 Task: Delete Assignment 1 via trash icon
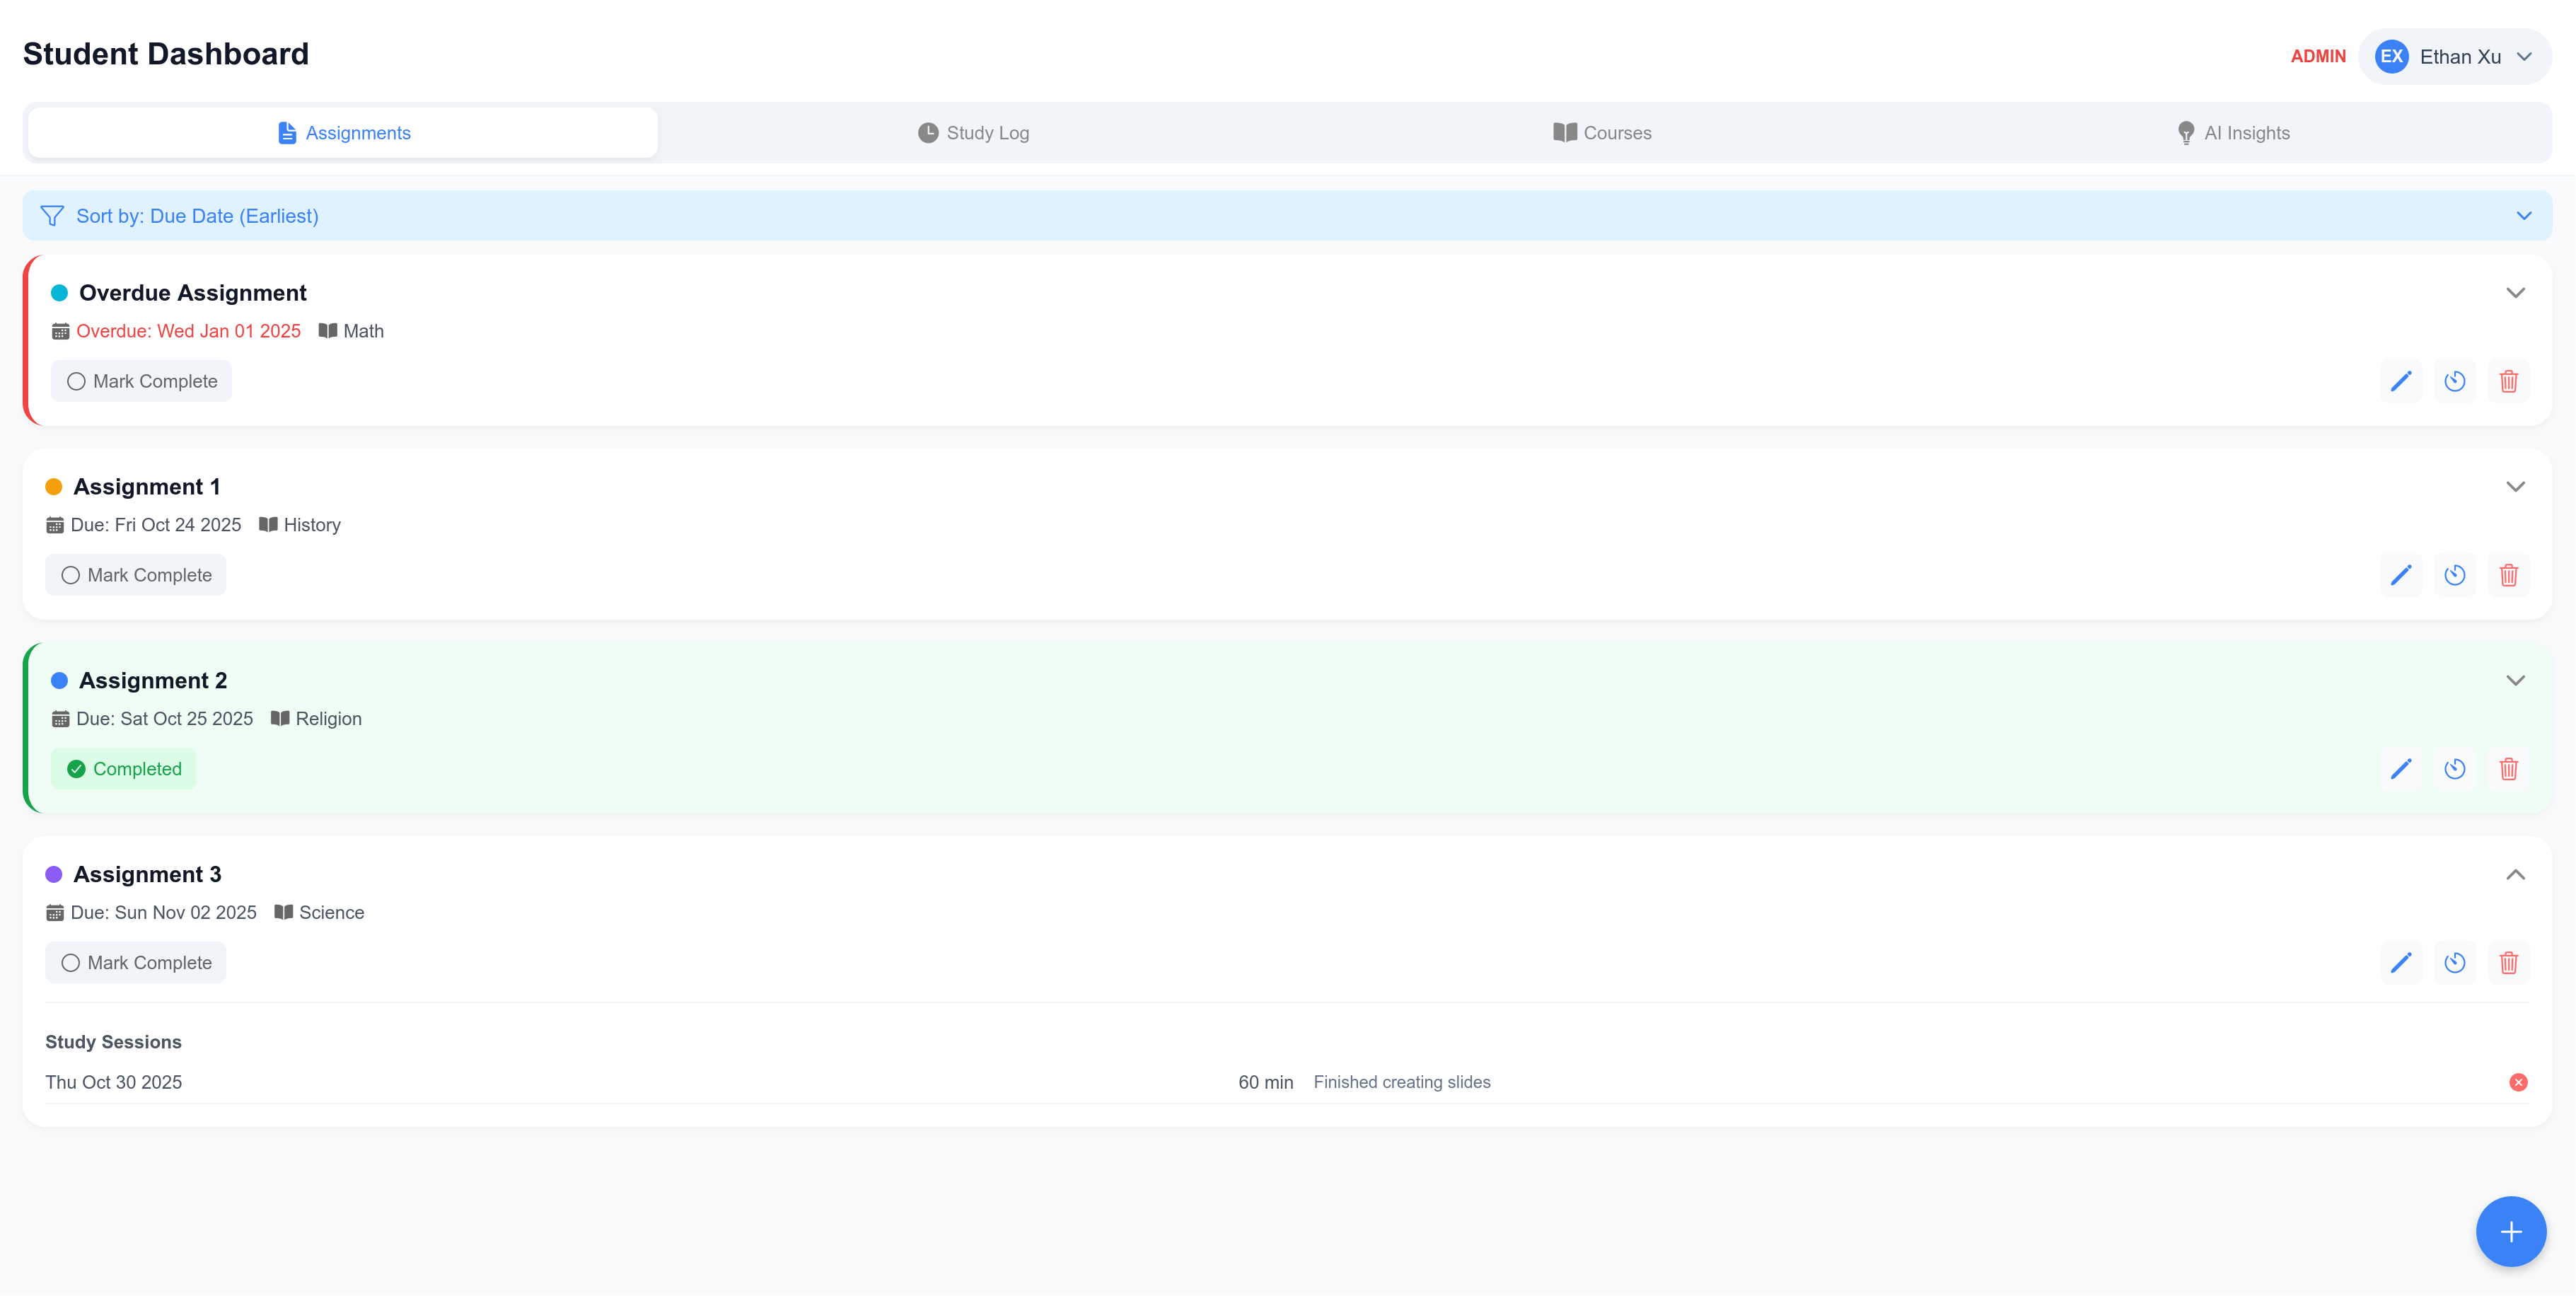(x=2509, y=575)
